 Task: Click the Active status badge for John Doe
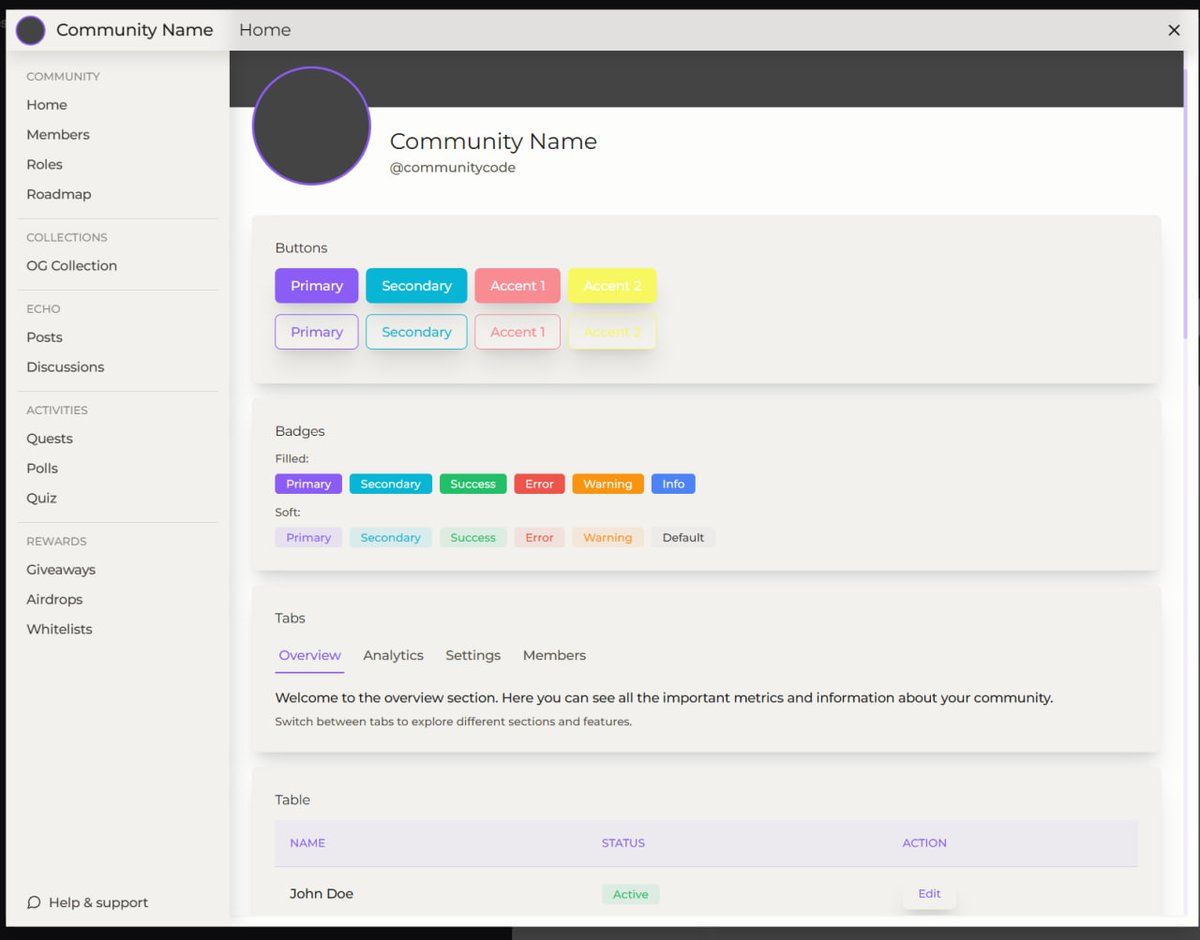[x=631, y=895]
